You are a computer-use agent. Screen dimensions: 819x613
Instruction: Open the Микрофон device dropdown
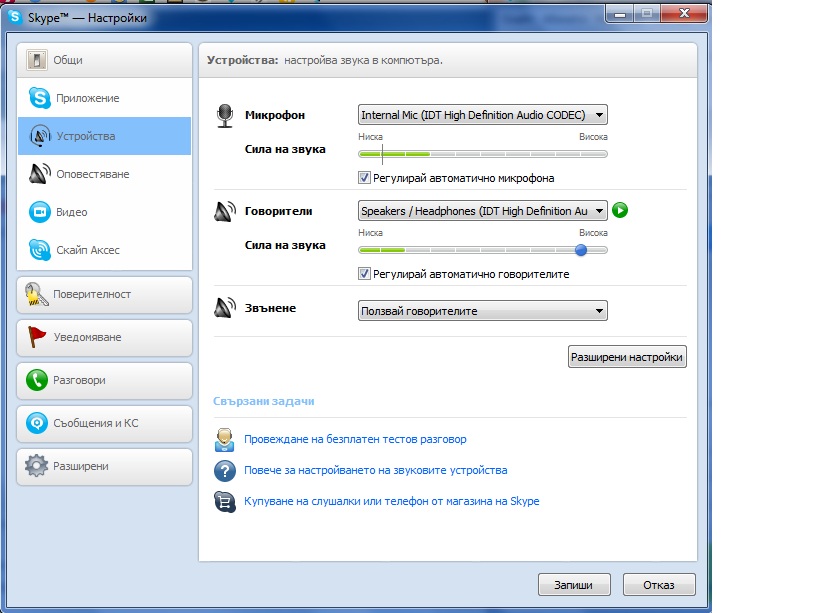483,115
